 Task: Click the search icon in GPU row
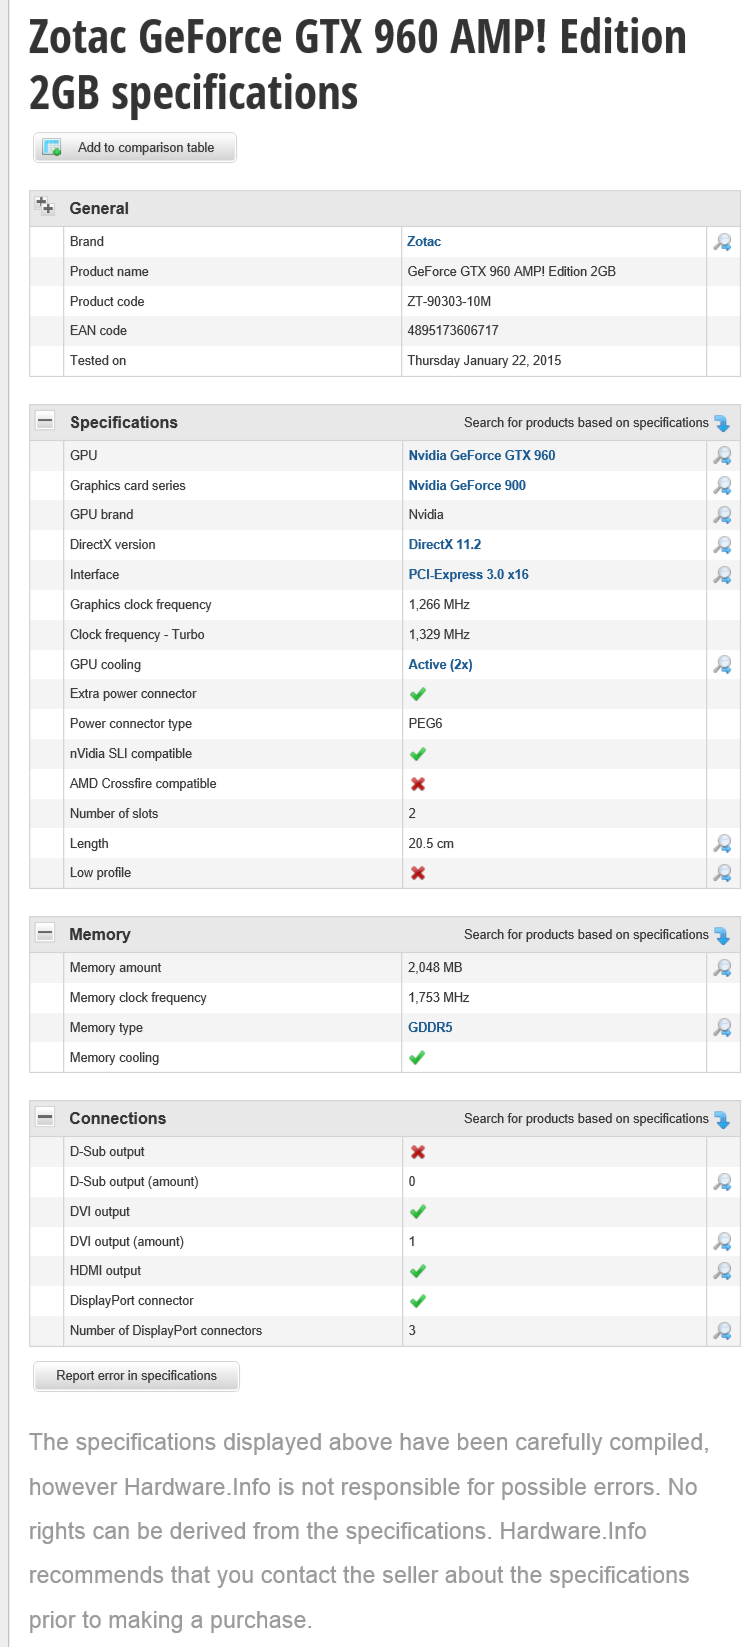tap(722, 456)
